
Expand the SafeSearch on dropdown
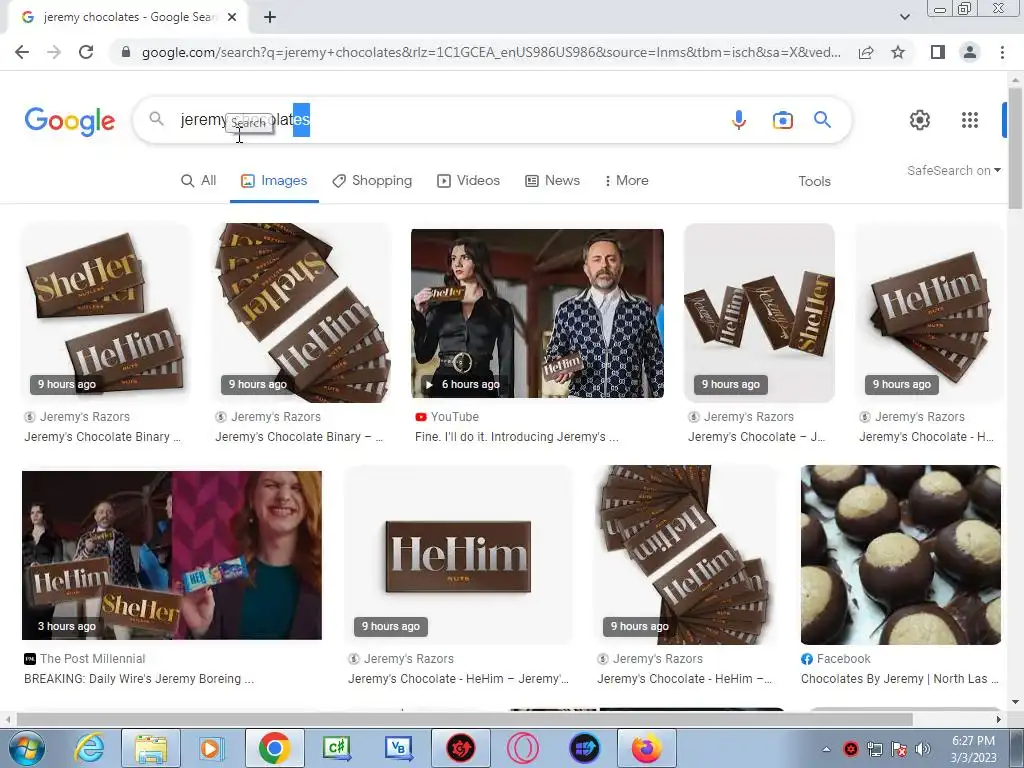pyautogui.click(x=953, y=170)
